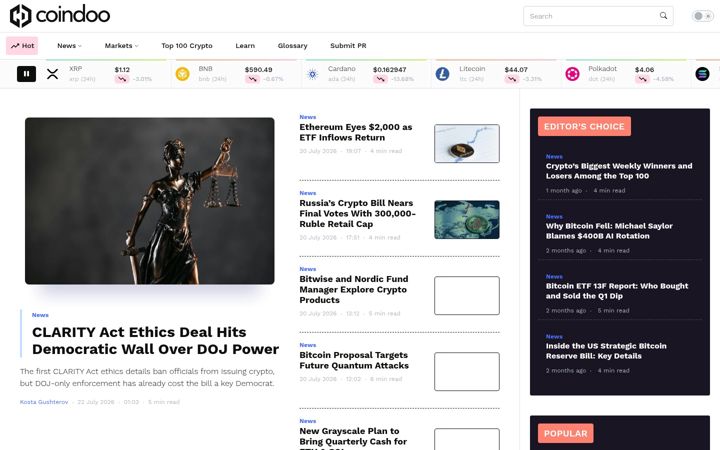Click Cardano price $0.162947
720x450 pixels.
pos(389,70)
